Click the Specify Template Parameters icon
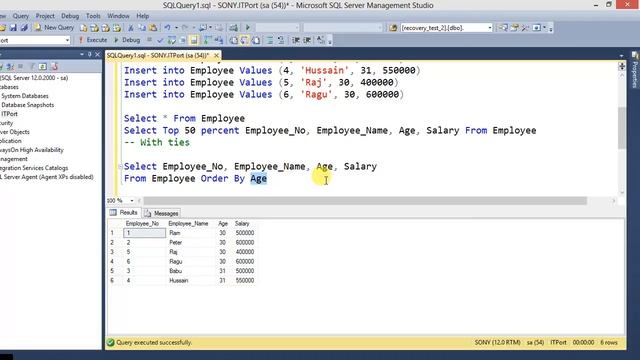The width and height of the screenshot is (640, 360). (x=321, y=40)
